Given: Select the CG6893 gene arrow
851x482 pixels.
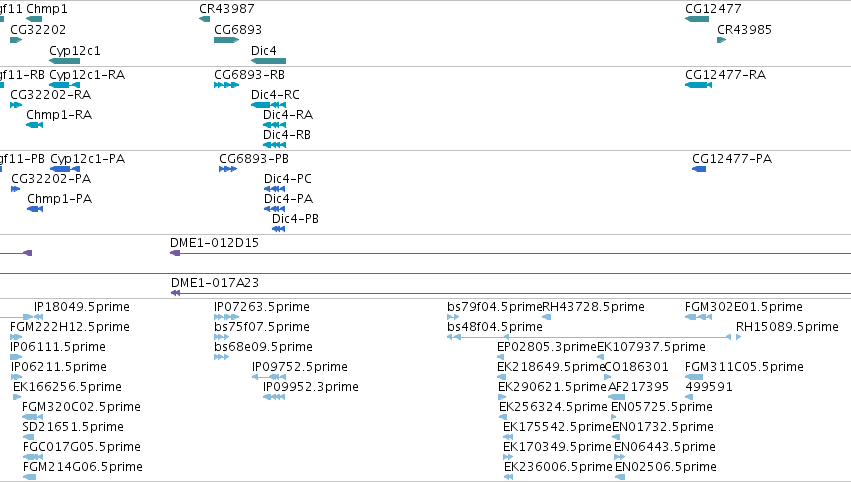Looking at the screenshot, I should point(227,40).
